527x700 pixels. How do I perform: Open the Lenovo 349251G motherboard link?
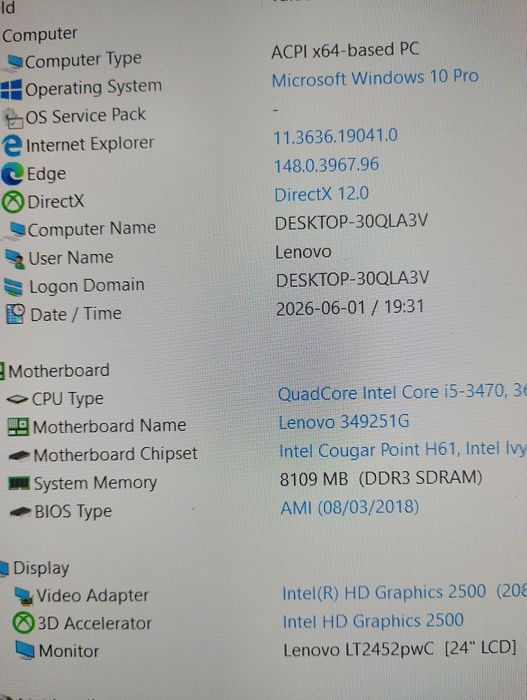[344, 422]
